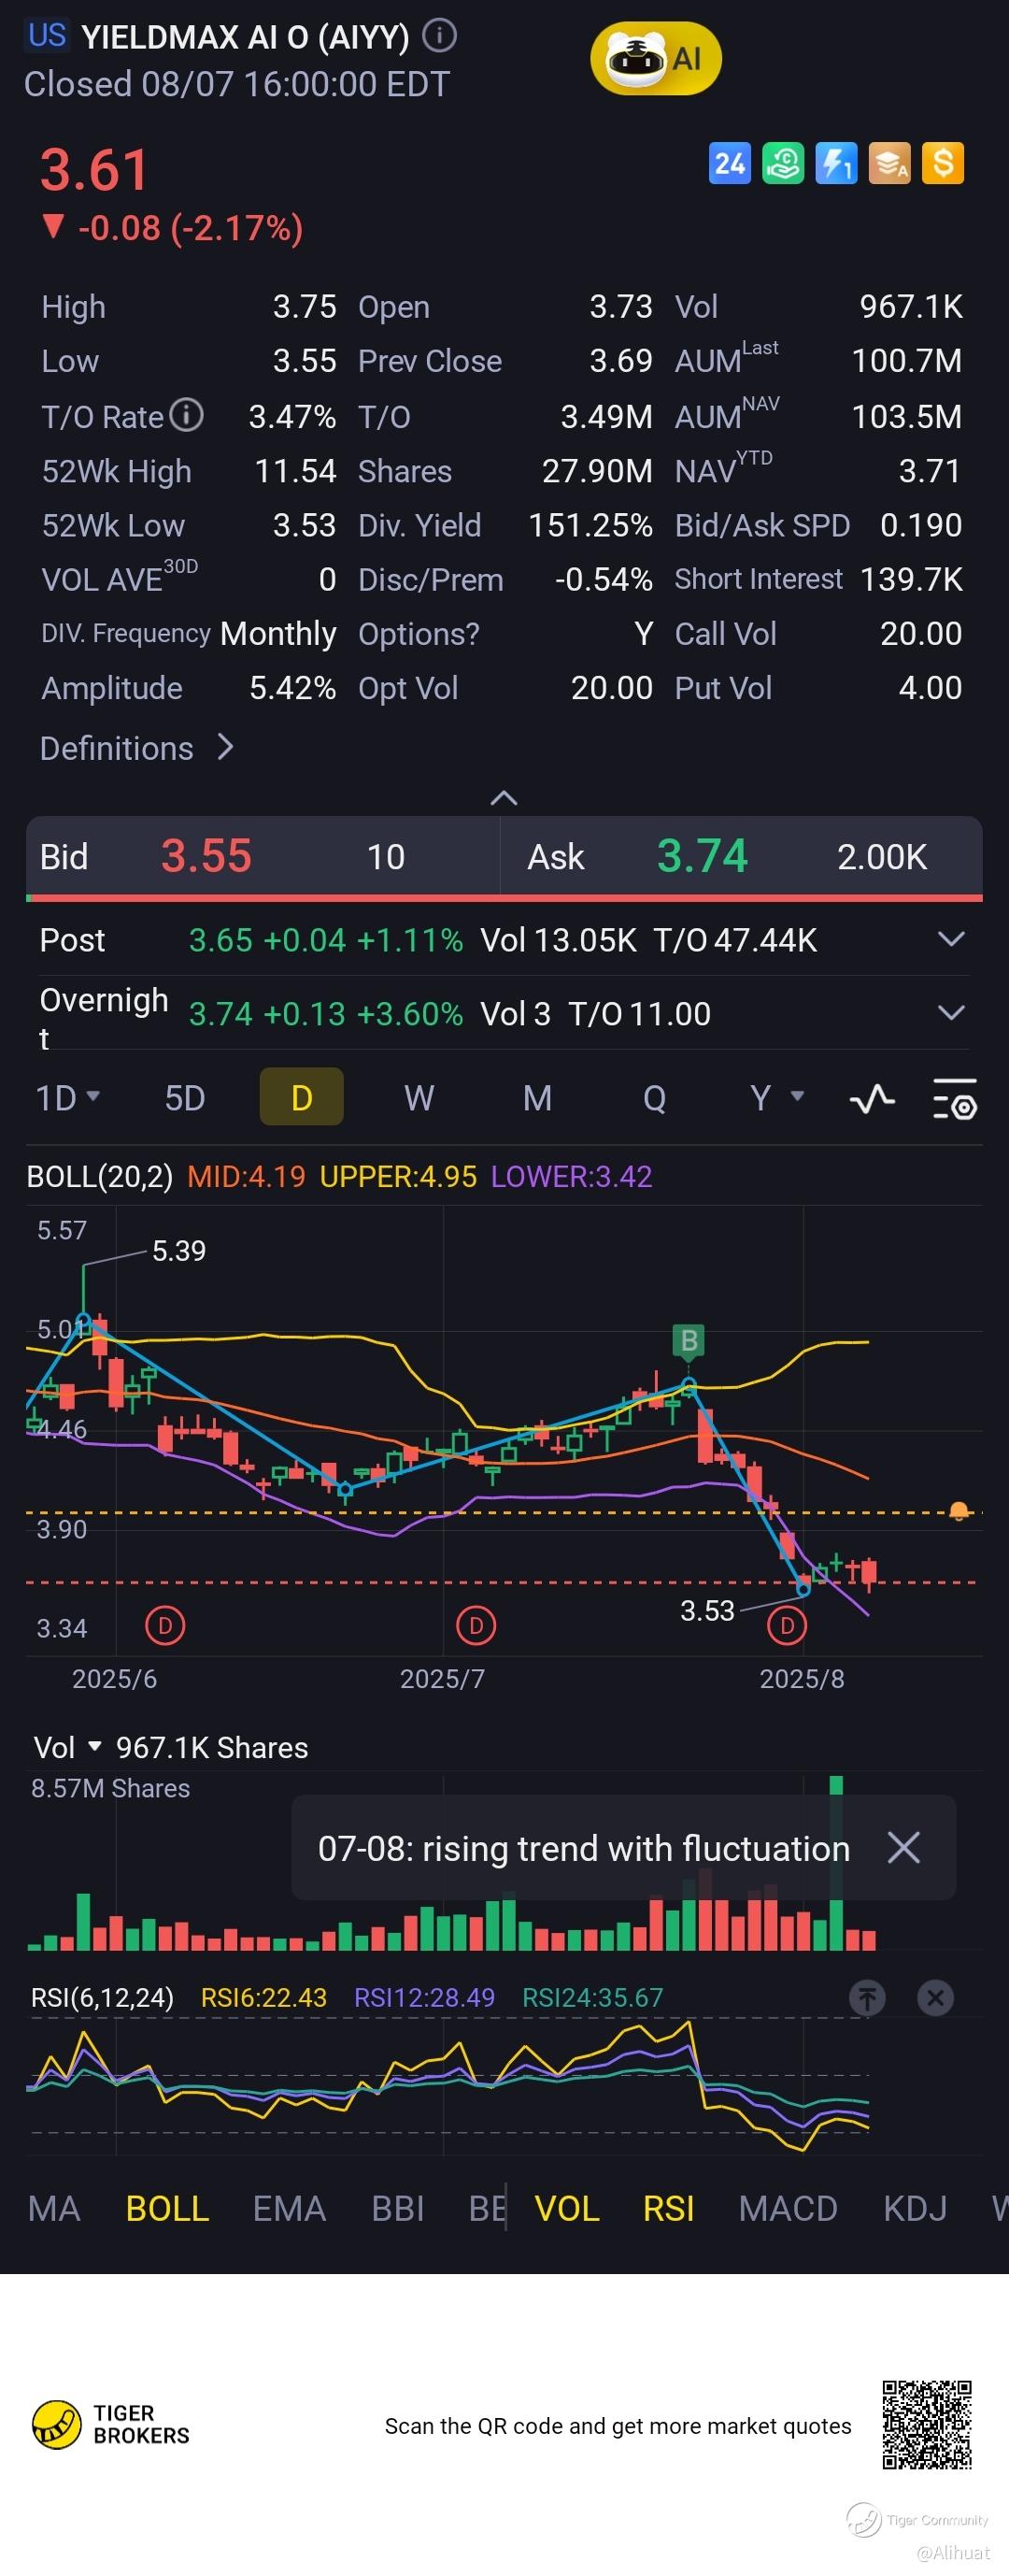Open the orange stacked layers icon
1009x2576 pixels.
[x=889, y=163]
